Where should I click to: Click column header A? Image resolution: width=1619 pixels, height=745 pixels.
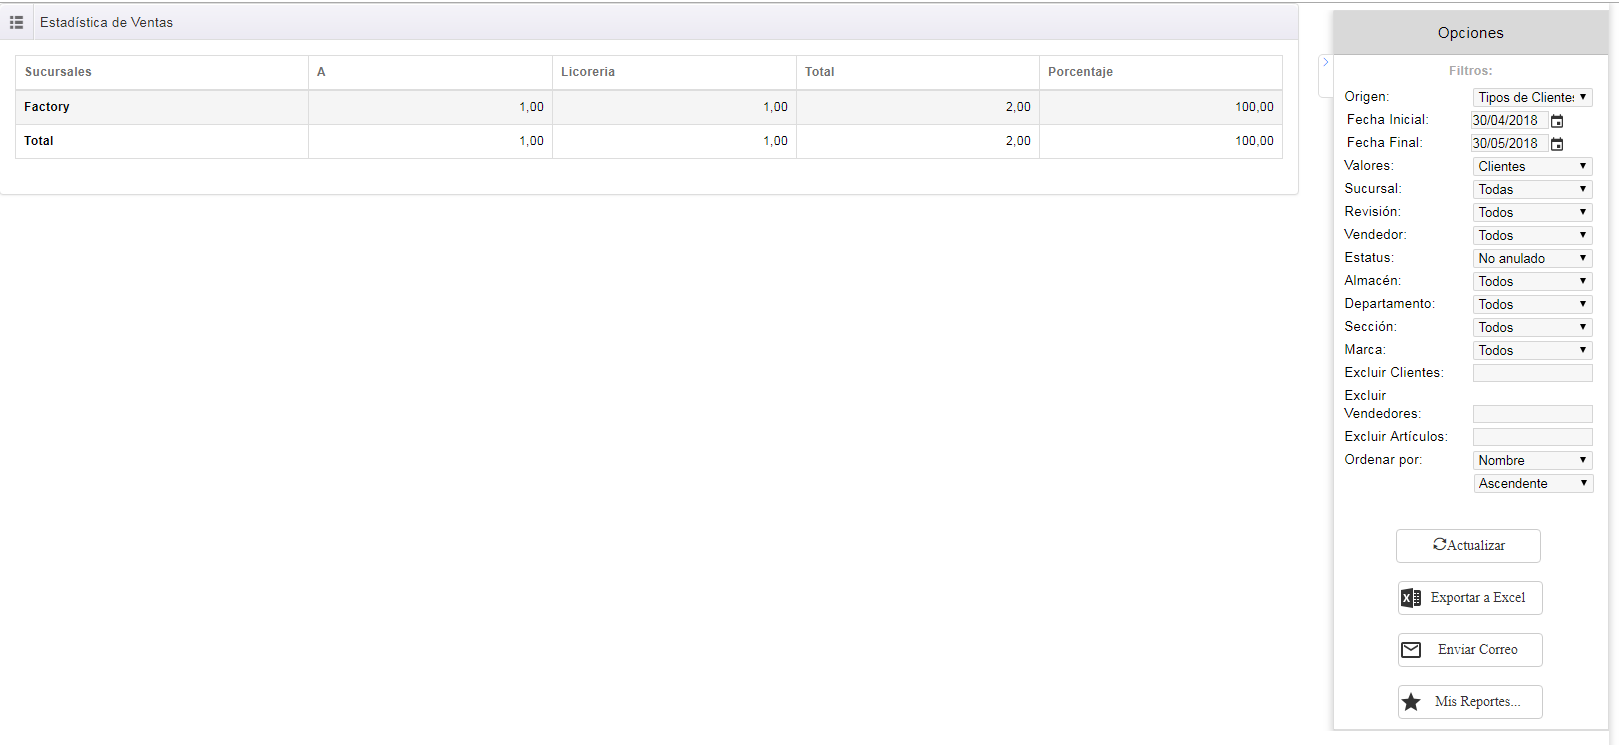(x=430, y=72)
